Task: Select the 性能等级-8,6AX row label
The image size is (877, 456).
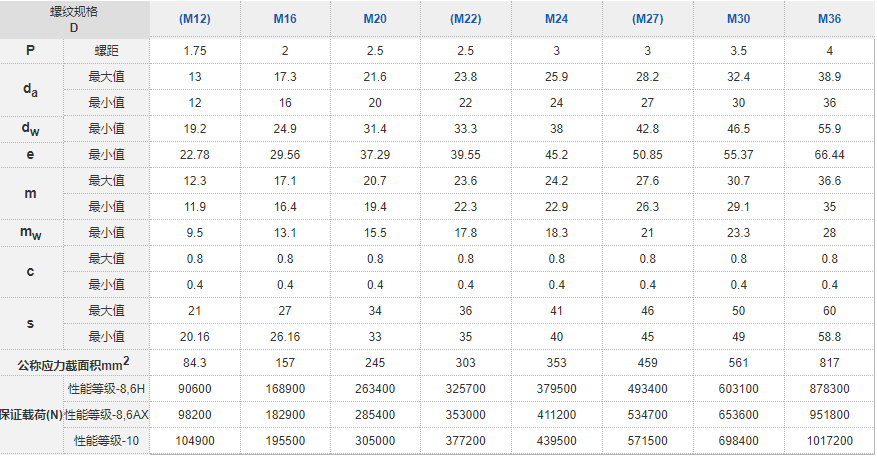Action: (x=105, y=414)
